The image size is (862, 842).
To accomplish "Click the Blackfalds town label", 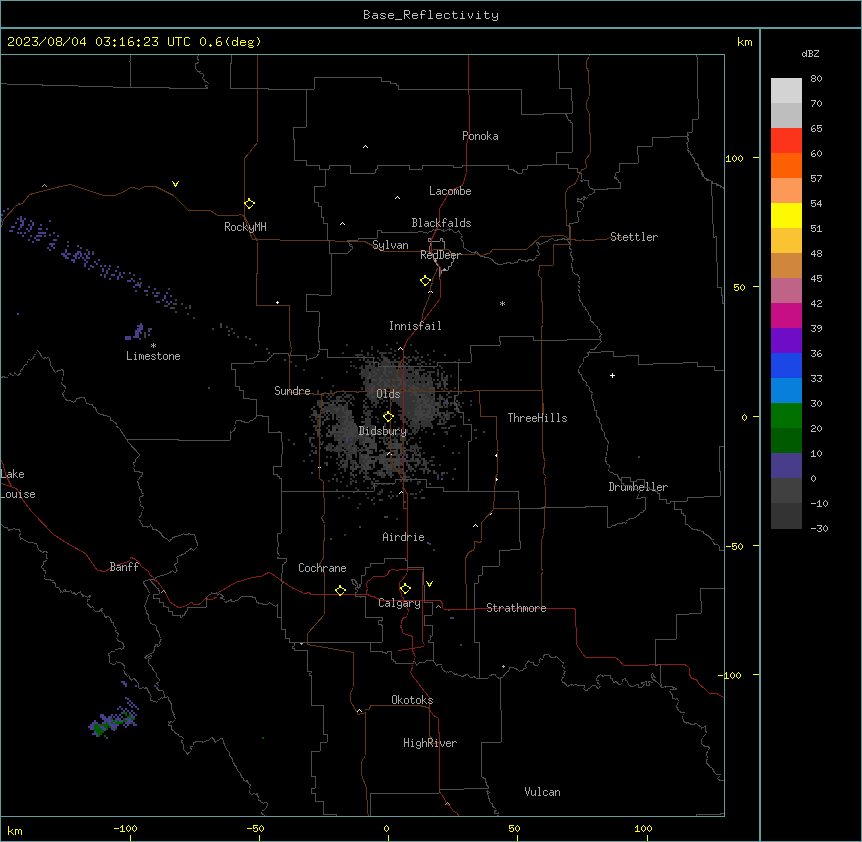I will click(x=441, y=223).
